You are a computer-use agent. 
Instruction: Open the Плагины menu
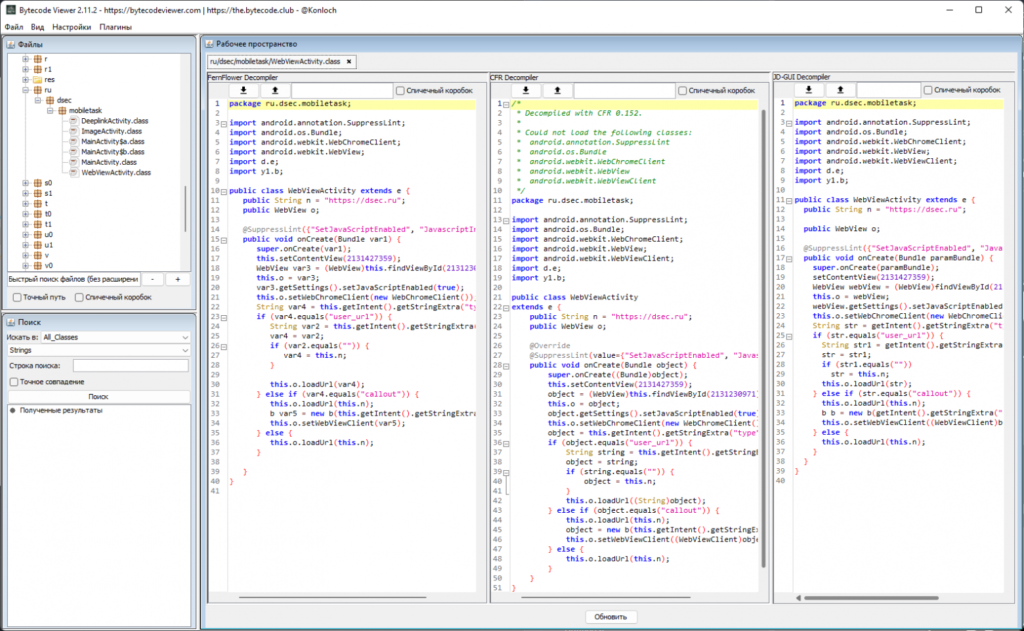coord(116,27)
